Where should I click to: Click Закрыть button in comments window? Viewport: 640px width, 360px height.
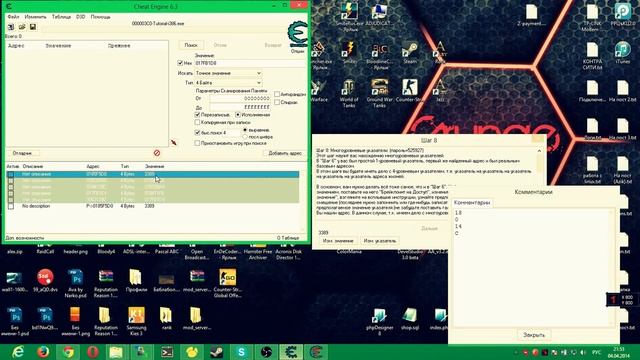click(534, 335)
